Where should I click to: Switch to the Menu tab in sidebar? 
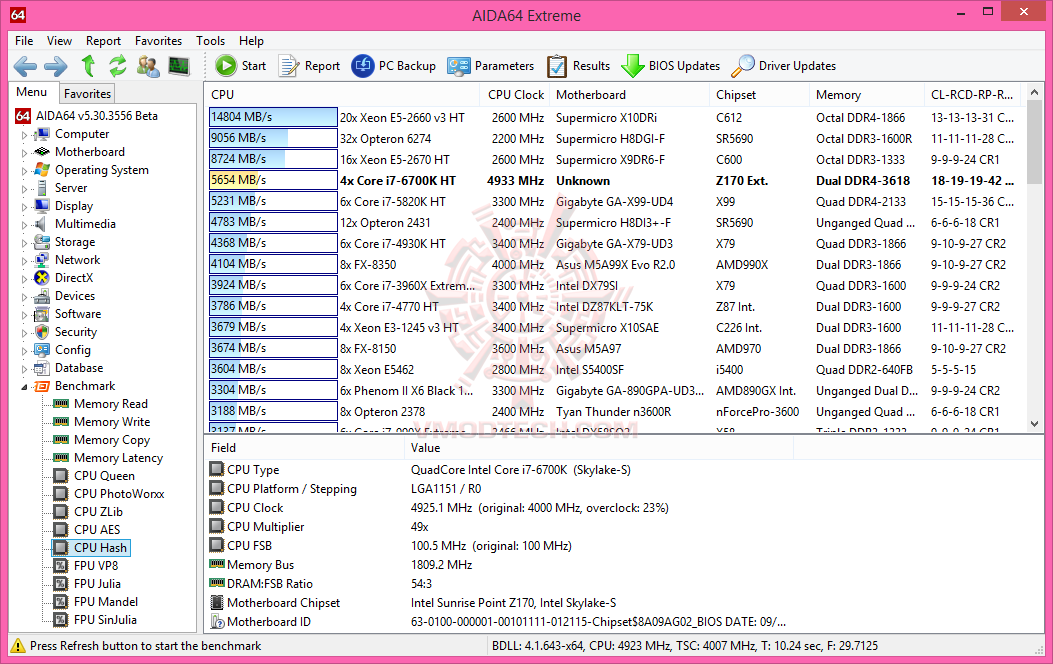32,92
